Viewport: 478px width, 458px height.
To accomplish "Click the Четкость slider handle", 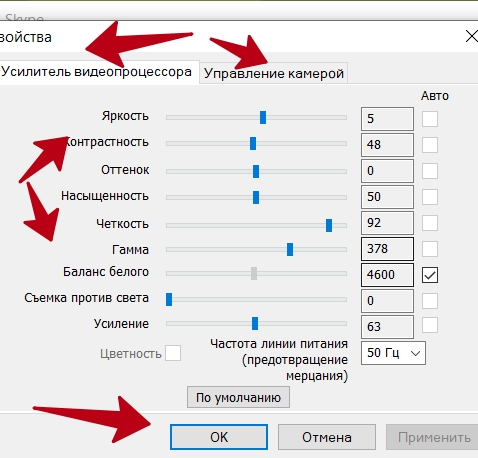I will 329,225.
